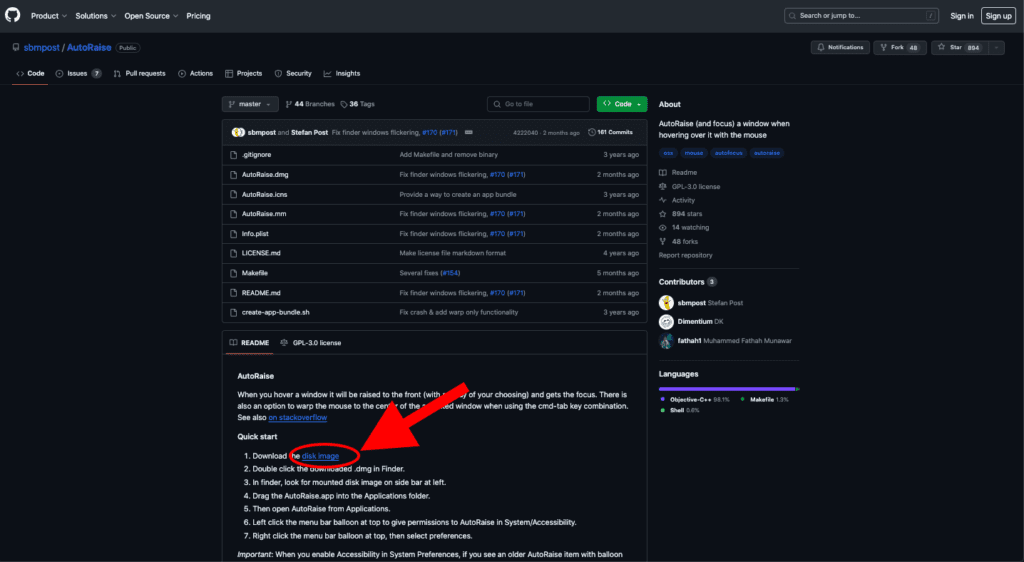Open Dimentium contributor avatar
The width and height of the screenshot is (1024, 562).
[666, 322]
